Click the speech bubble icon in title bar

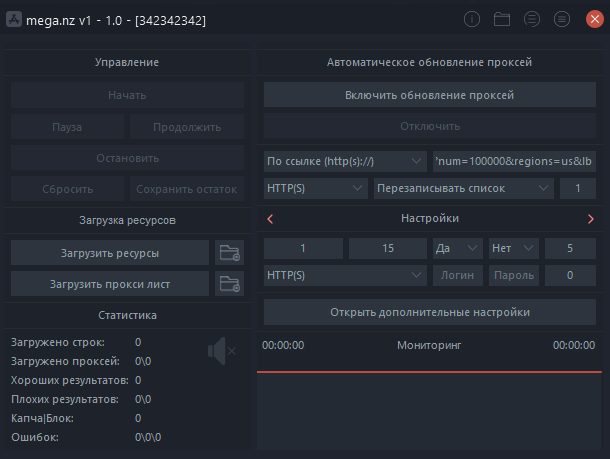532,19
